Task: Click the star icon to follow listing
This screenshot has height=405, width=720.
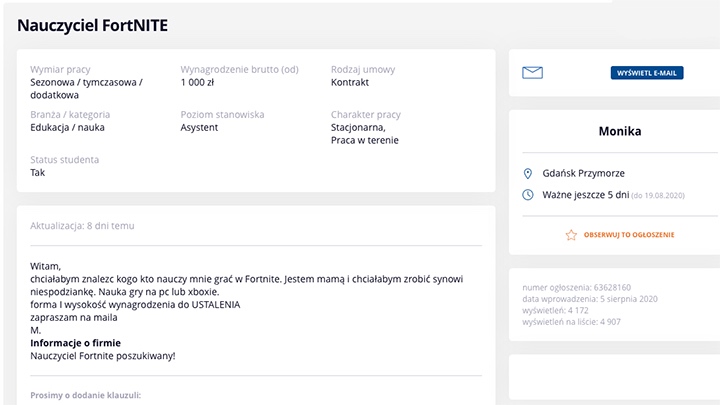Action: (x=571, y=235)
